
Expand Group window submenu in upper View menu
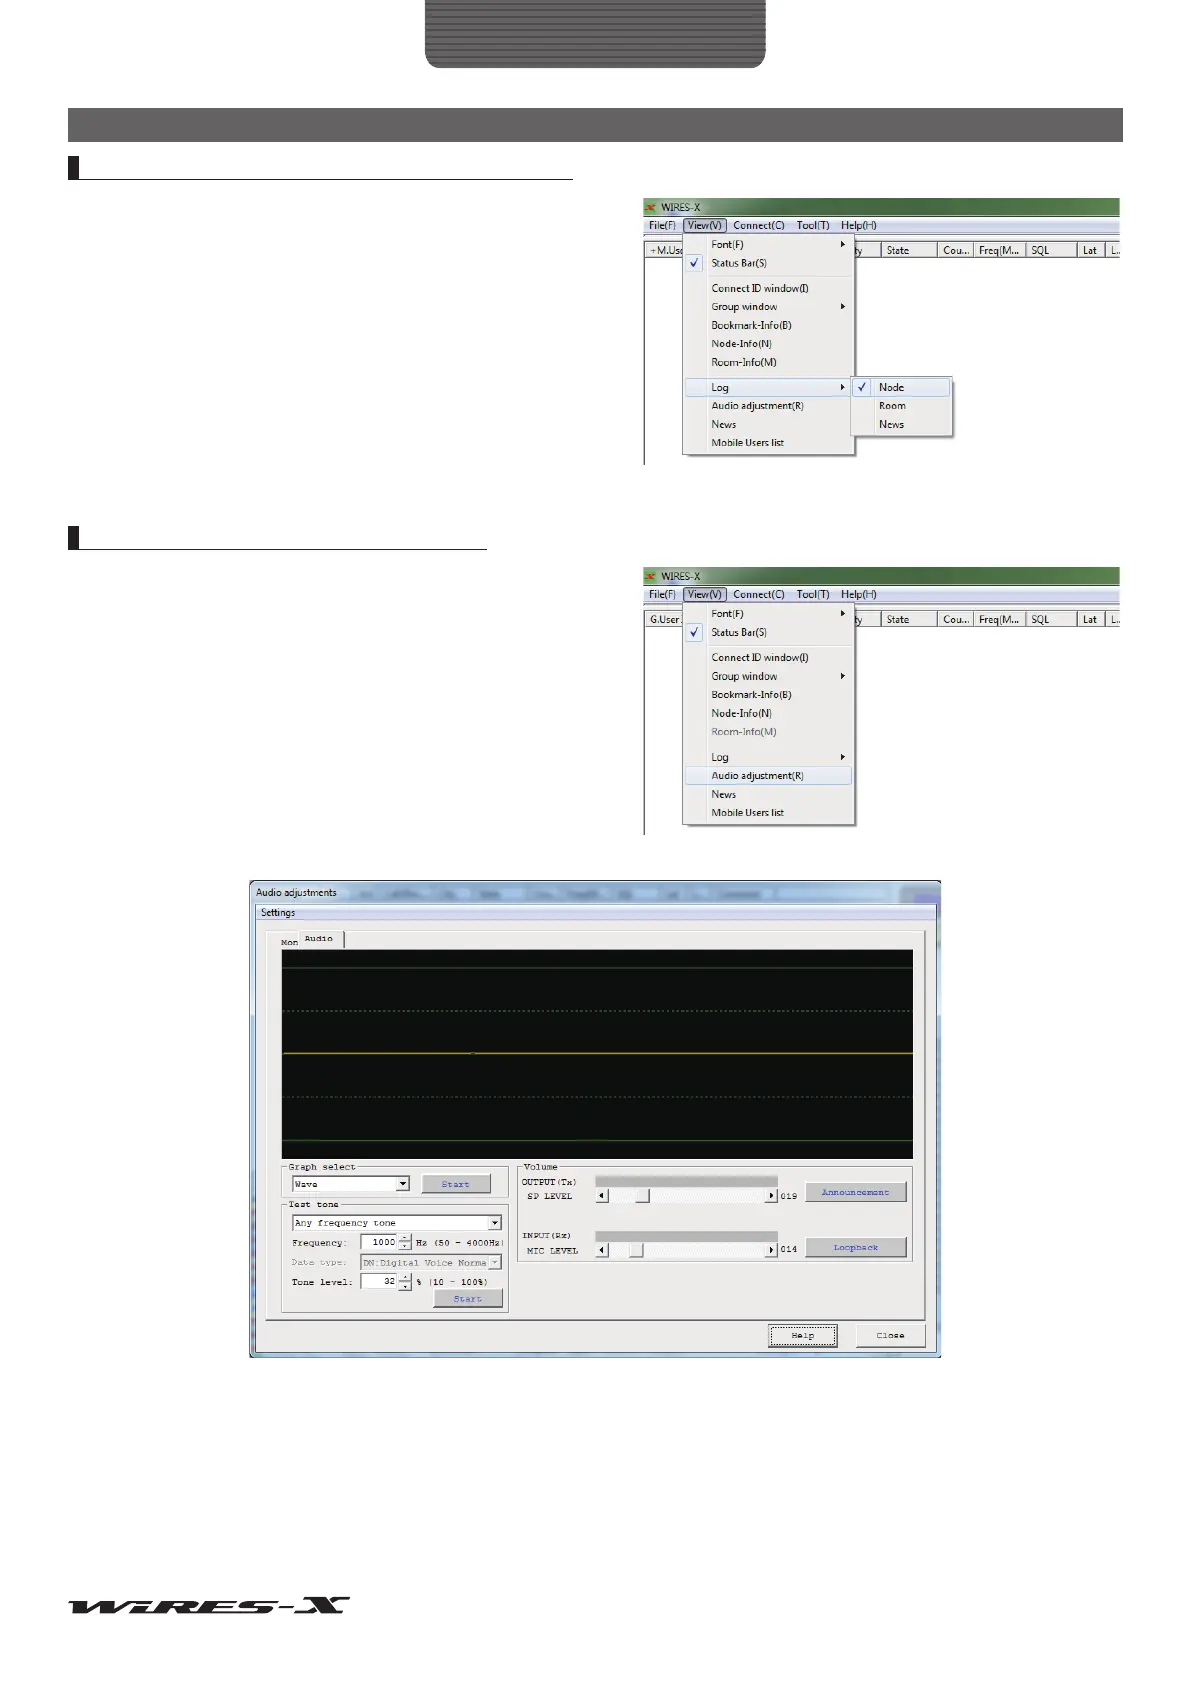(x=843, y=307)
